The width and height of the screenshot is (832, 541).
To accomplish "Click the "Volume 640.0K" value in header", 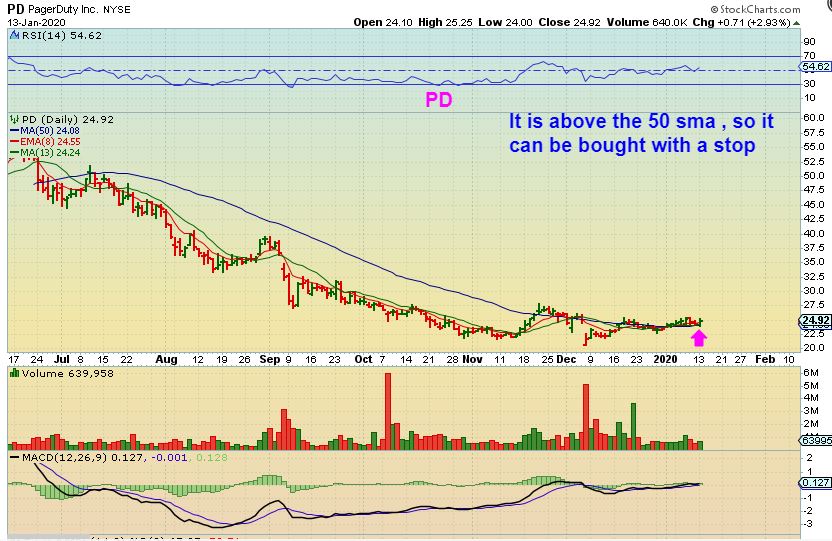I will tap(647, 22).
